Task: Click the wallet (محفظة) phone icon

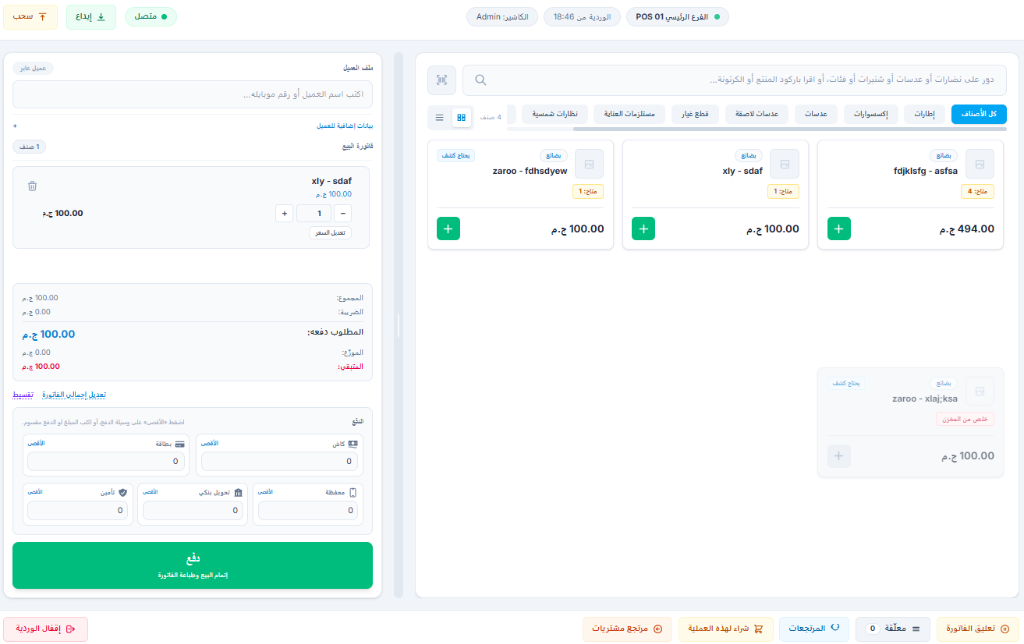Action: pyautogui.click(x=353, y=492)
